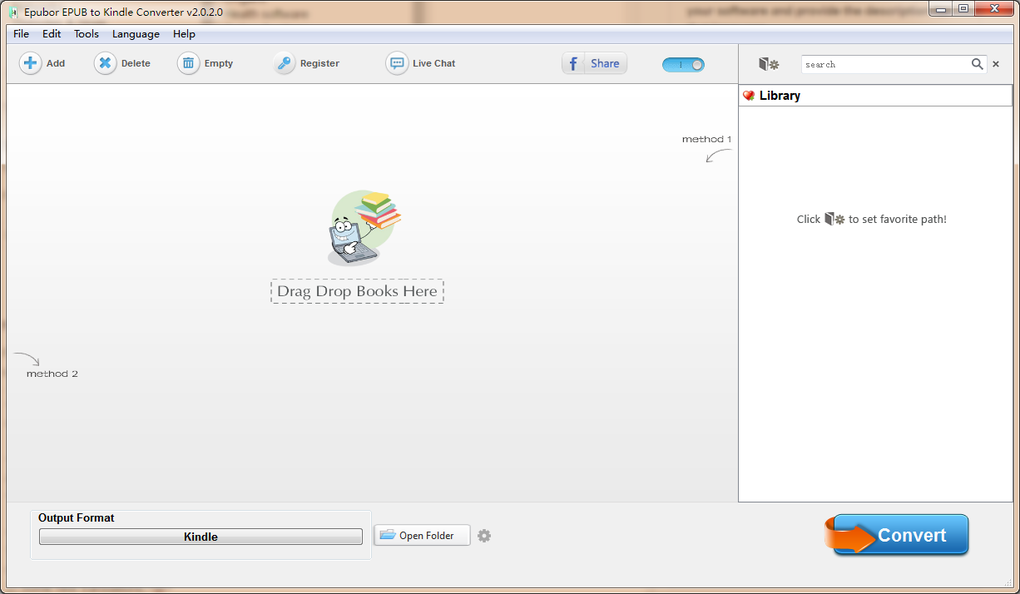Viewport: 1020px width, 594px height.
Task: Open the Language menu
Action: (x=135, y=34)
